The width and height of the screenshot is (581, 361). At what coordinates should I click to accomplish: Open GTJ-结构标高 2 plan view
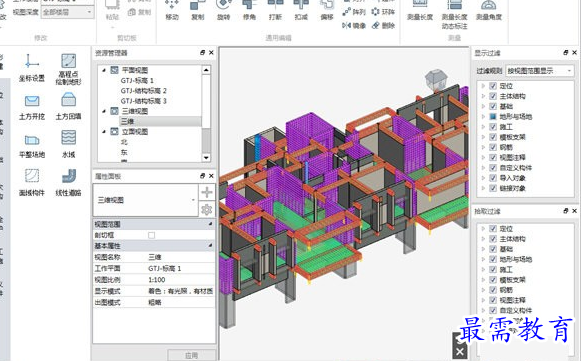click(143, 90)
